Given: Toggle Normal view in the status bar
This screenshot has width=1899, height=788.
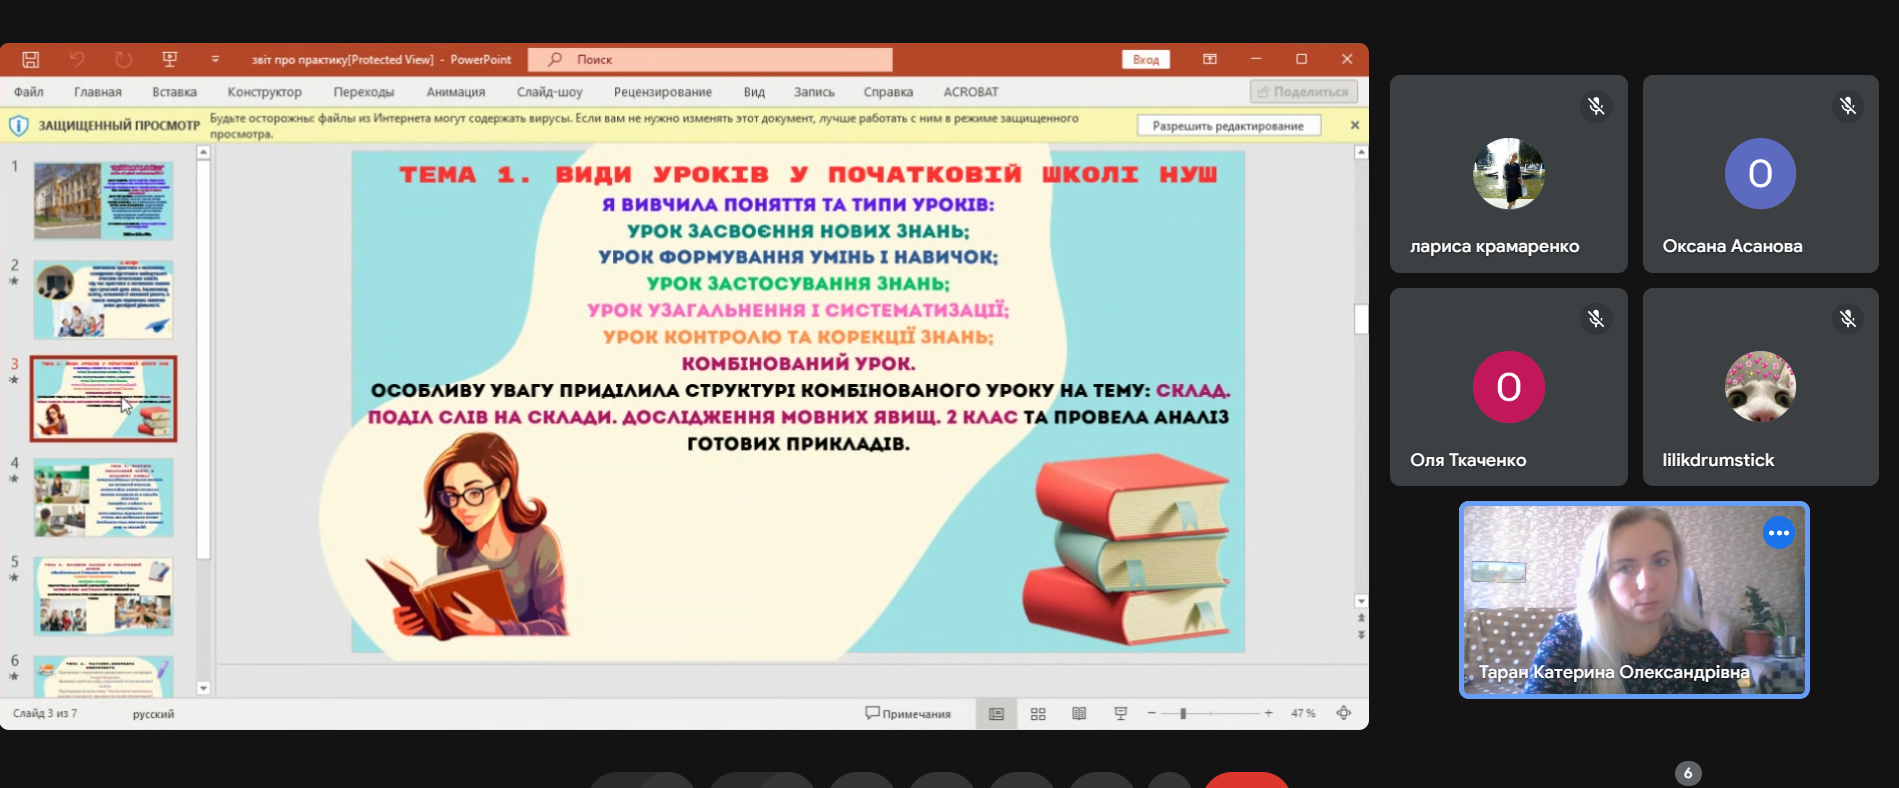Looking at the screenshot, I should 996,713.
